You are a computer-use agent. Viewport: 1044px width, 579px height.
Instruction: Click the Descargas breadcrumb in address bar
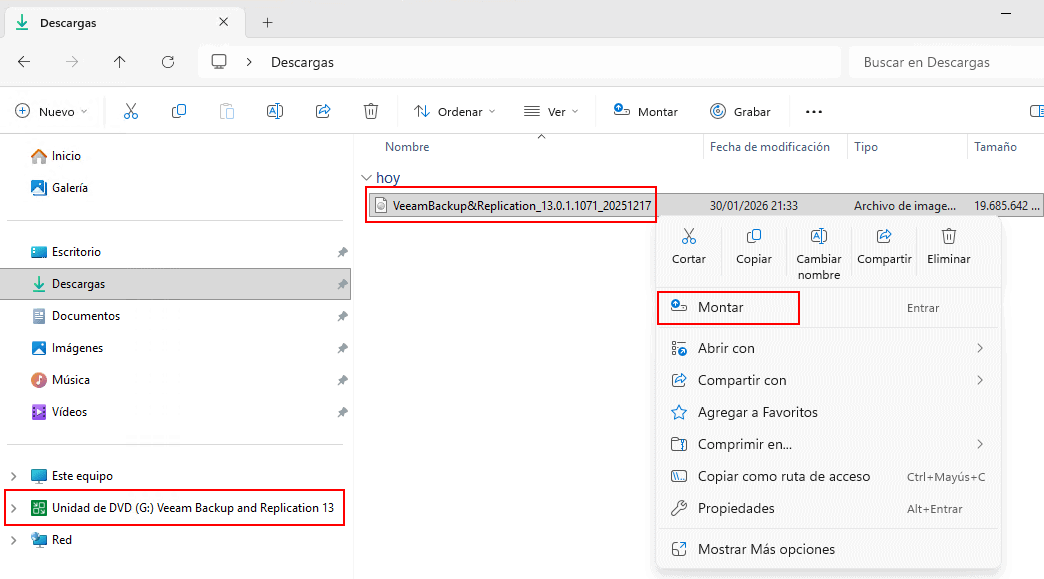point(302,62)
